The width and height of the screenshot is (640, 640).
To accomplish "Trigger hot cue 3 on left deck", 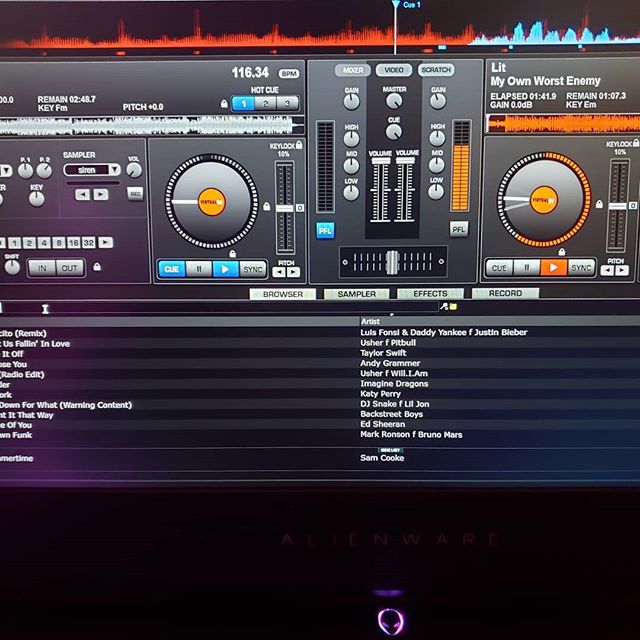I will 287,104.
